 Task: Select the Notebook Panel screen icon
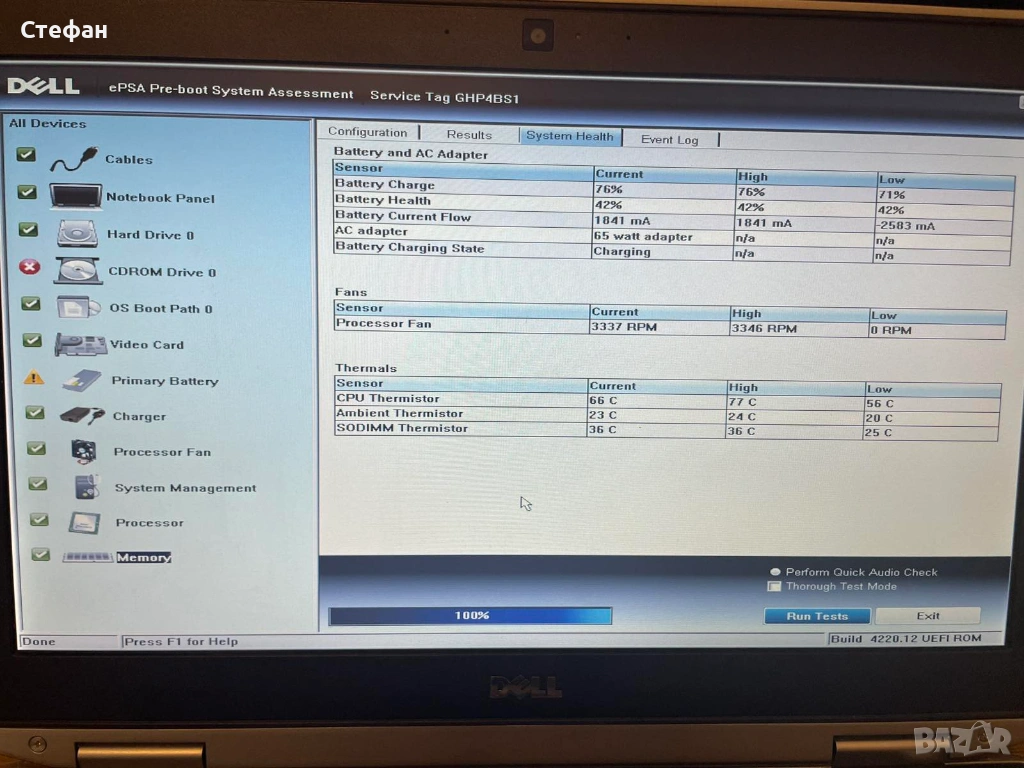point(76,197)
